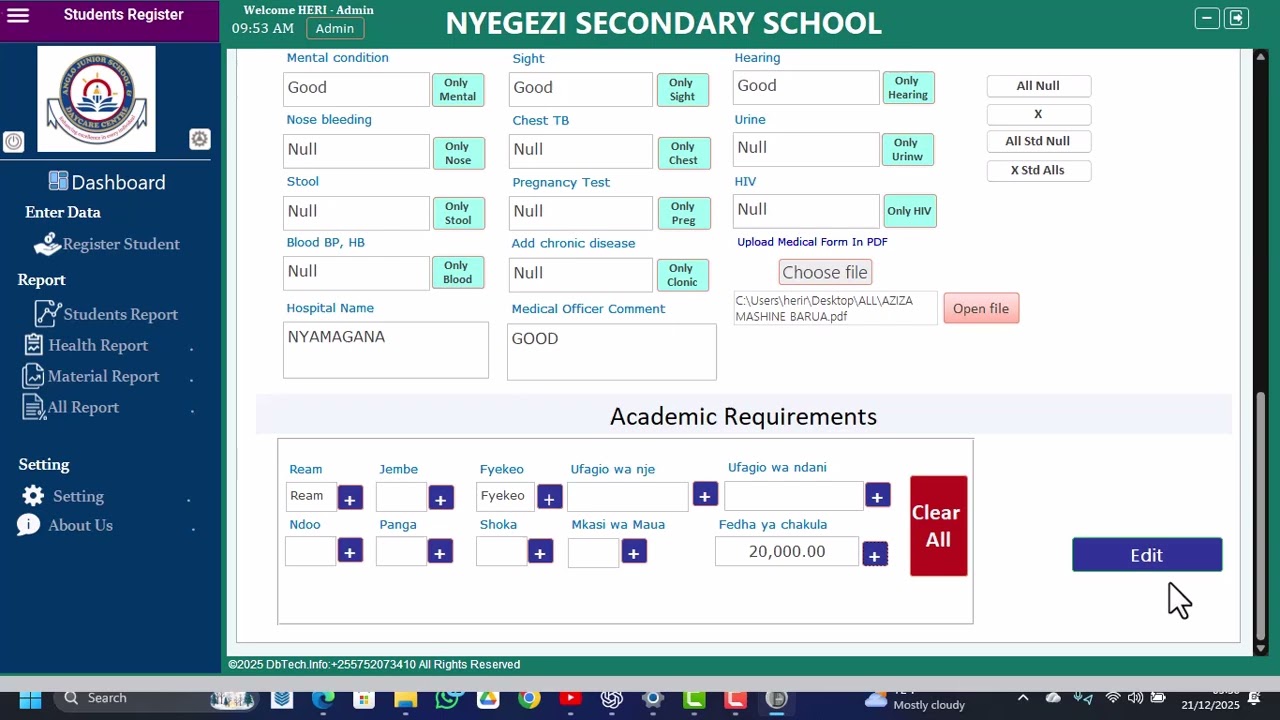The height and width of the screenshot is (720, 1280).
Task: Click the plus button next to Fyekeo
Action: (550, 497)
